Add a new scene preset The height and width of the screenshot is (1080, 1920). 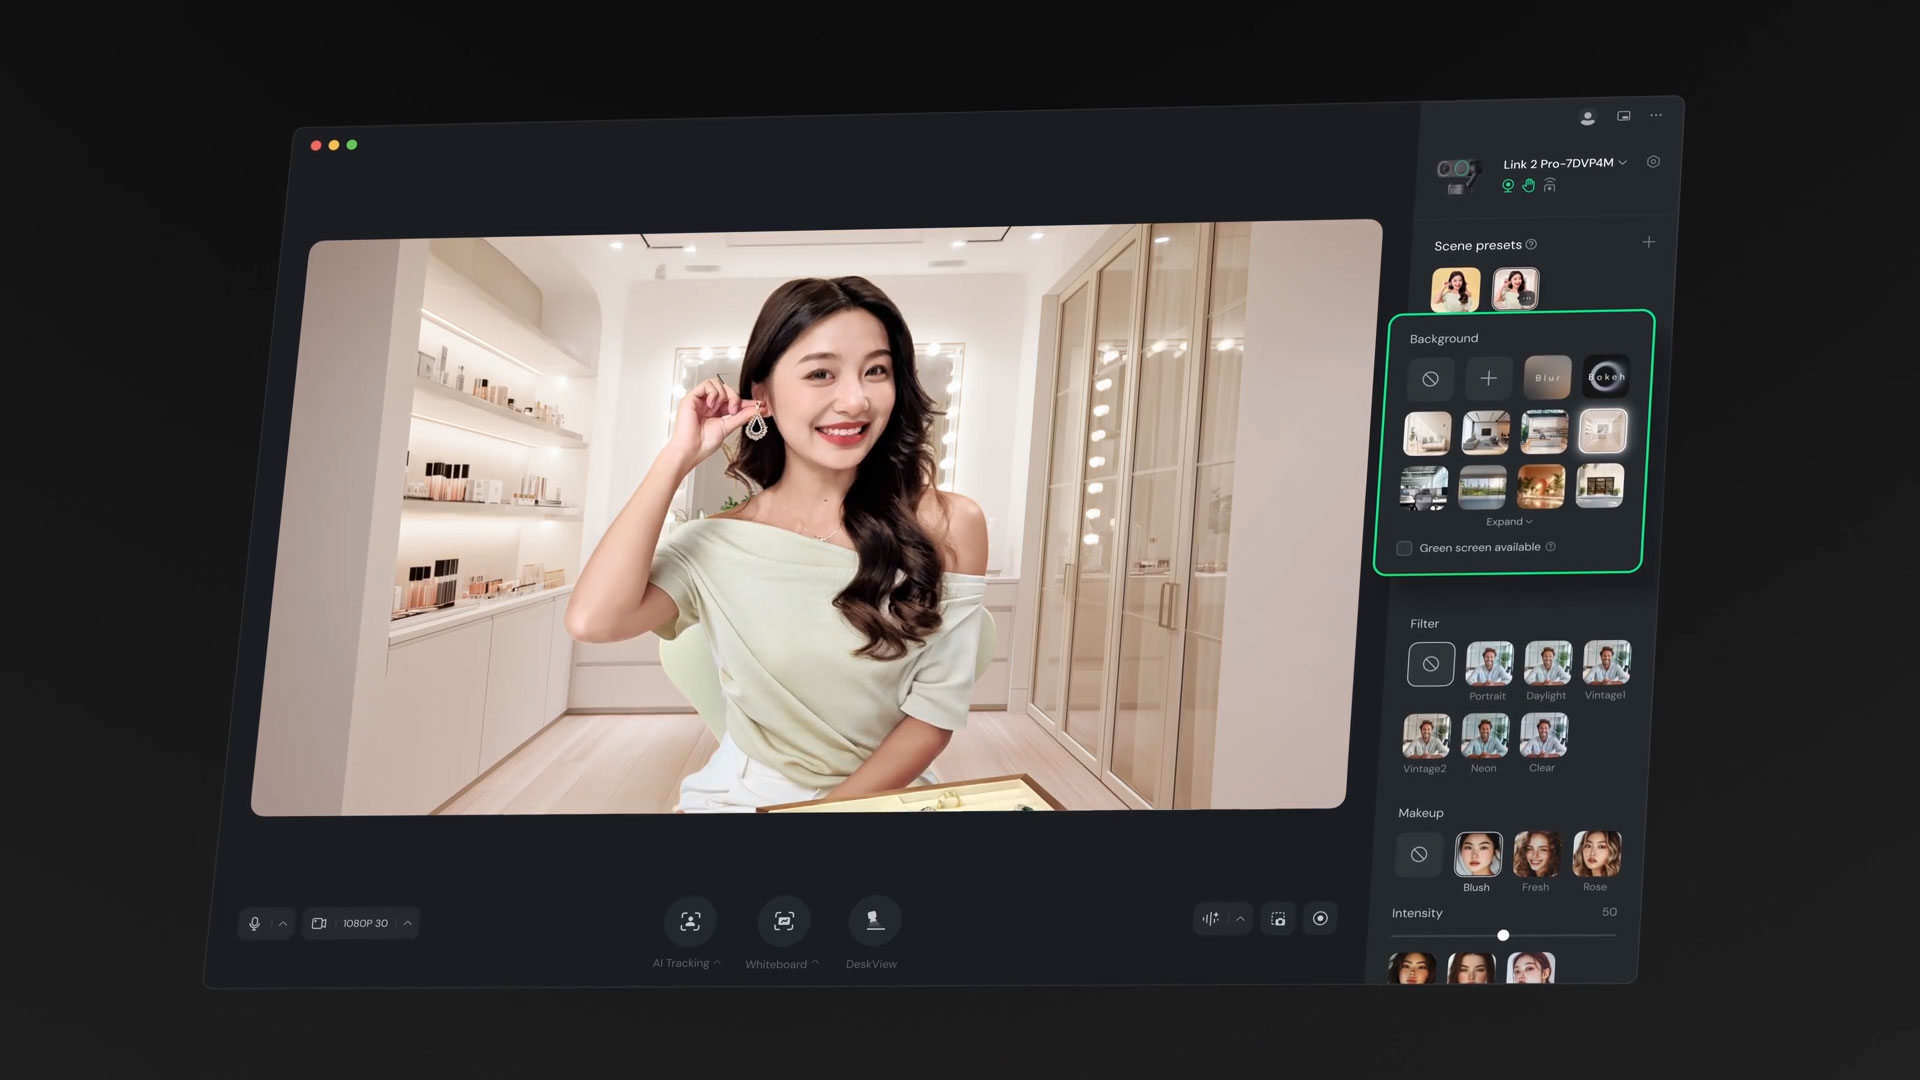(1649, 242)
